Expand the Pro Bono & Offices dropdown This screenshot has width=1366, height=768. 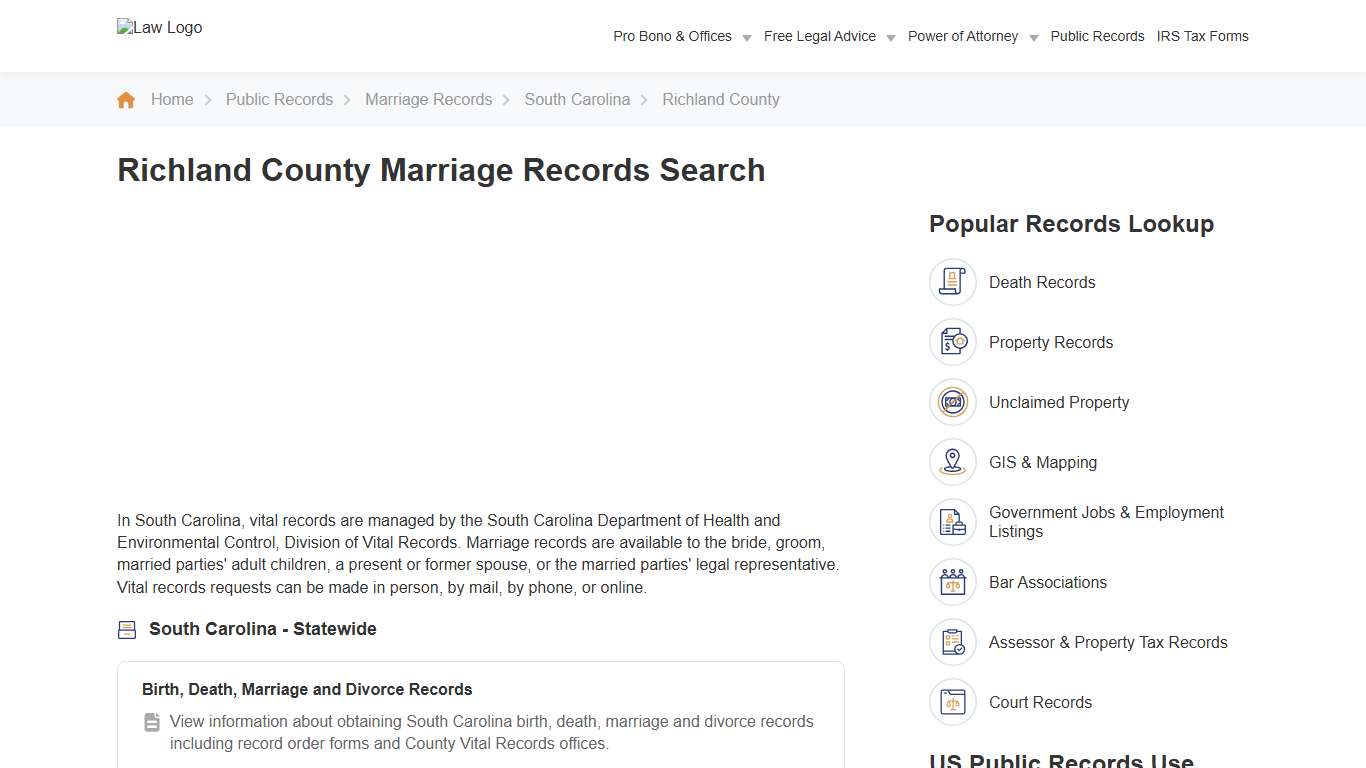pyautogui.click(x=672, y=36)
